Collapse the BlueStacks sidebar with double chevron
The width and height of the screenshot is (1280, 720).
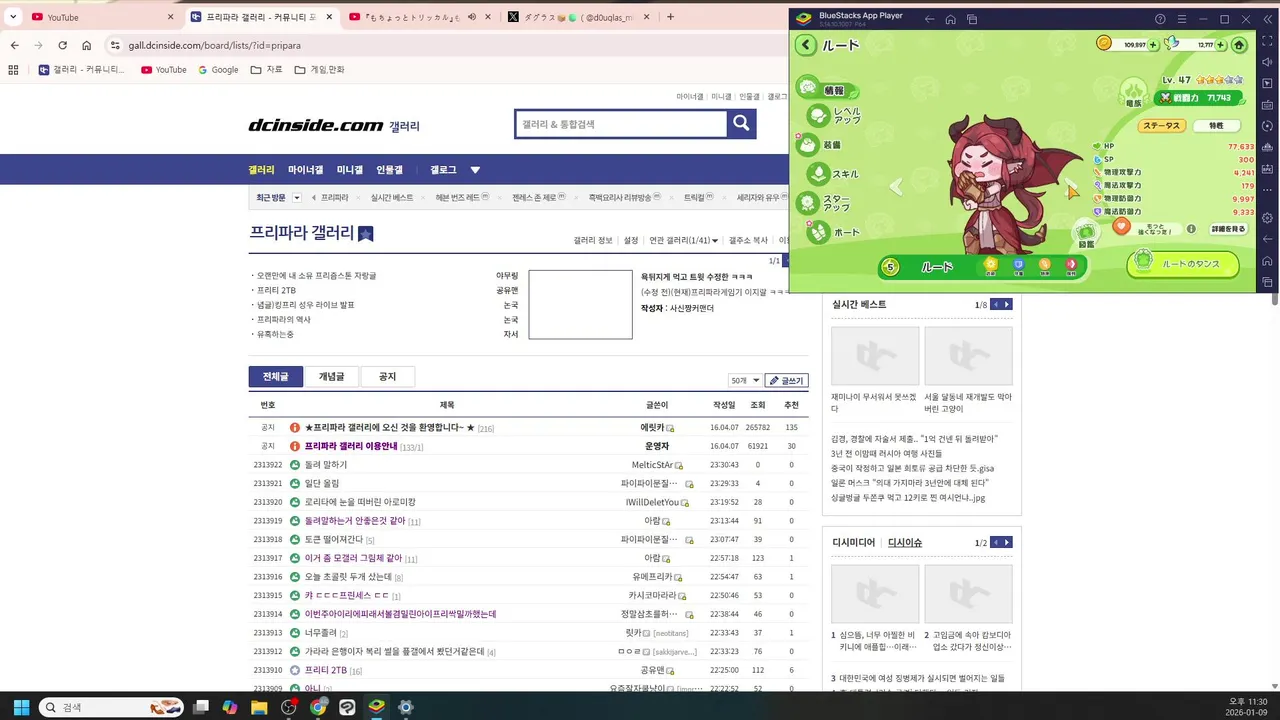click(1268, 19)
